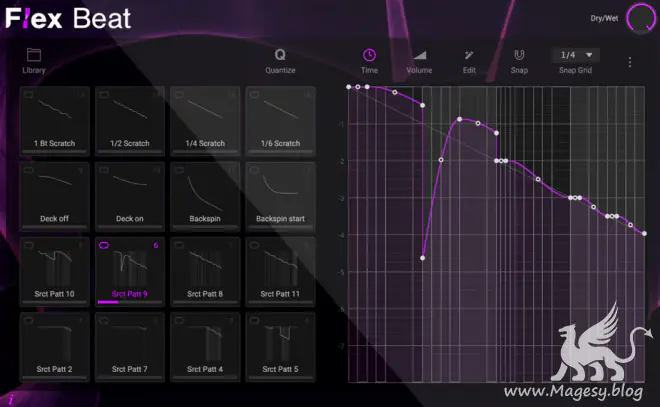Toggle loop icon on 1 Bt Scratch

point(29,94)
